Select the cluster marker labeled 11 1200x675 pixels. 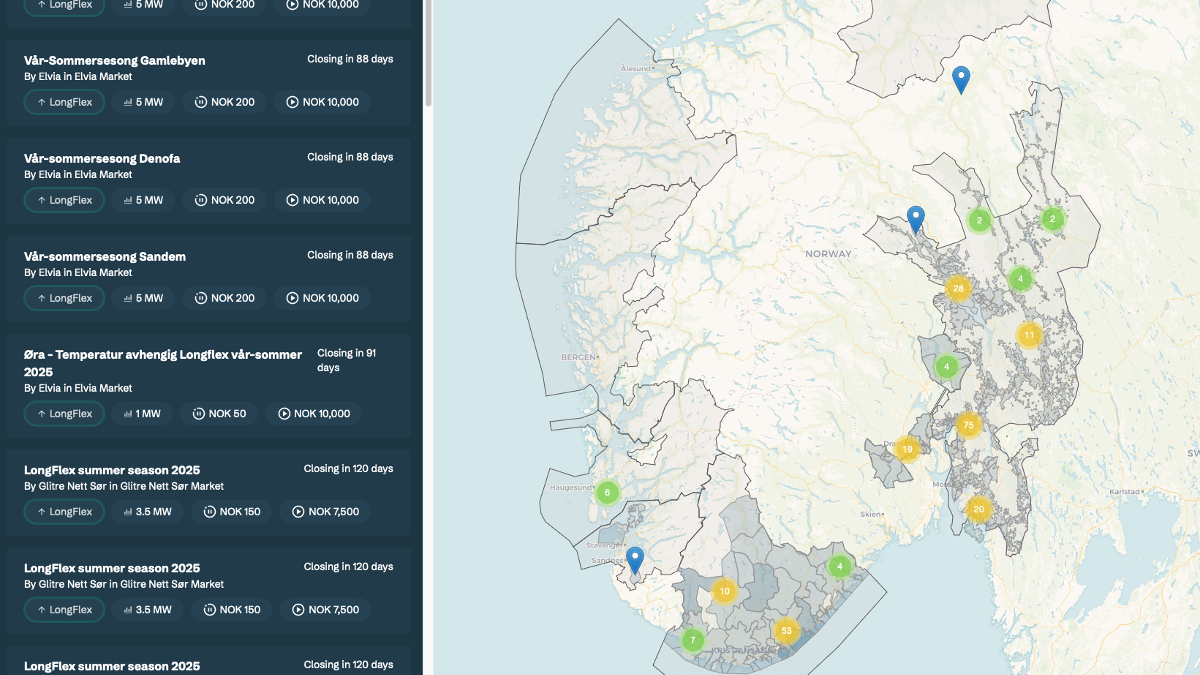1029,335
